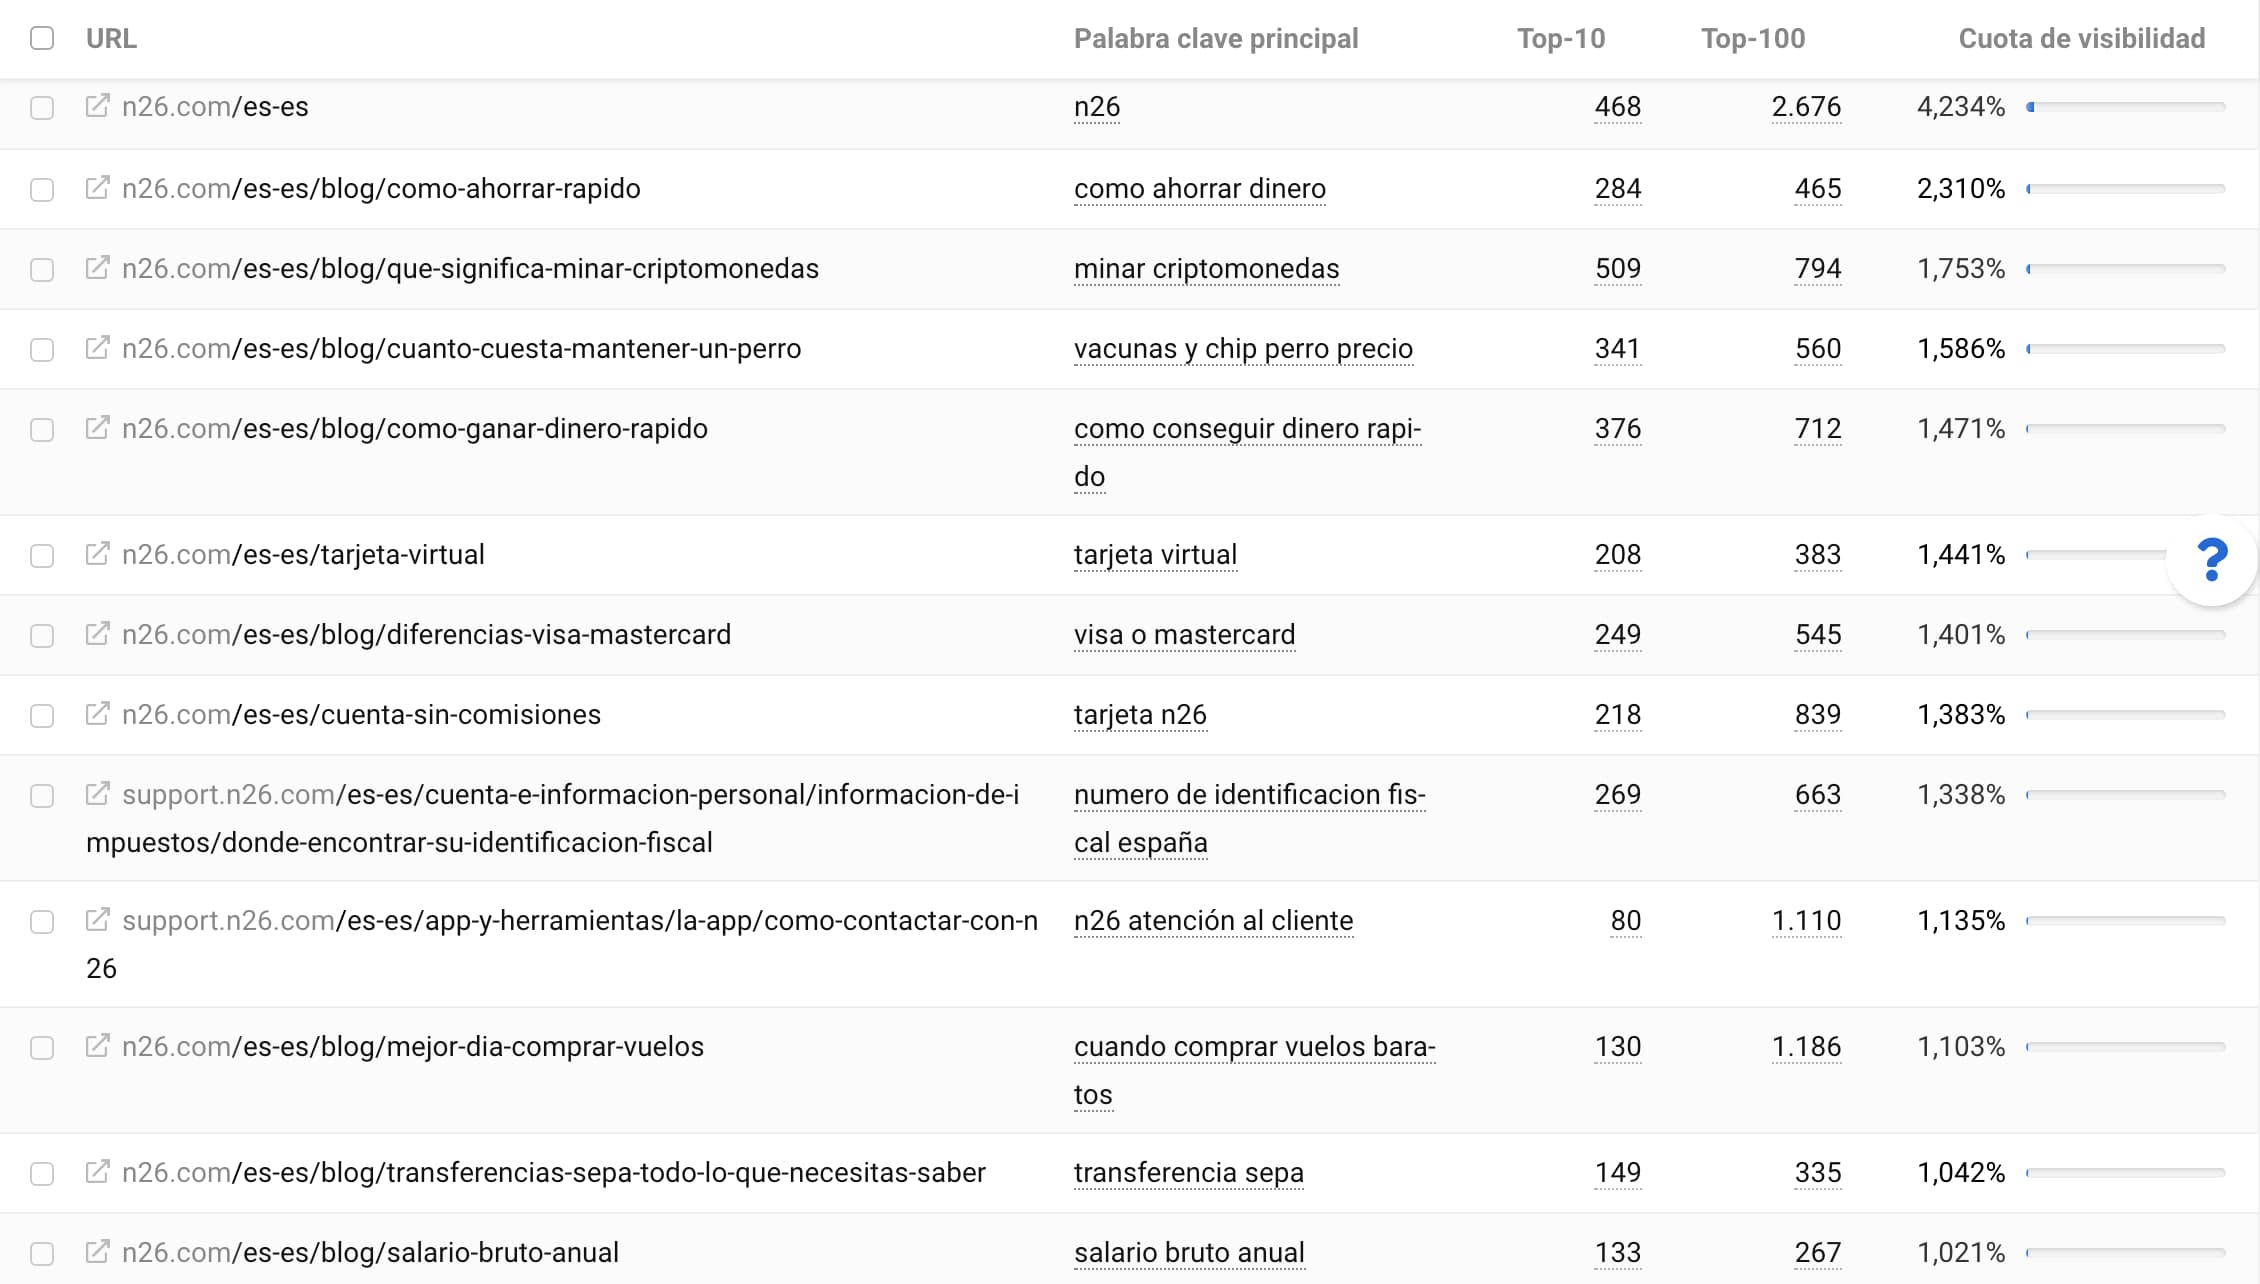Click external link icon for salario-bruto-anual
This screenshot has height=1284, width=2260.
(x=97, y=1252)
